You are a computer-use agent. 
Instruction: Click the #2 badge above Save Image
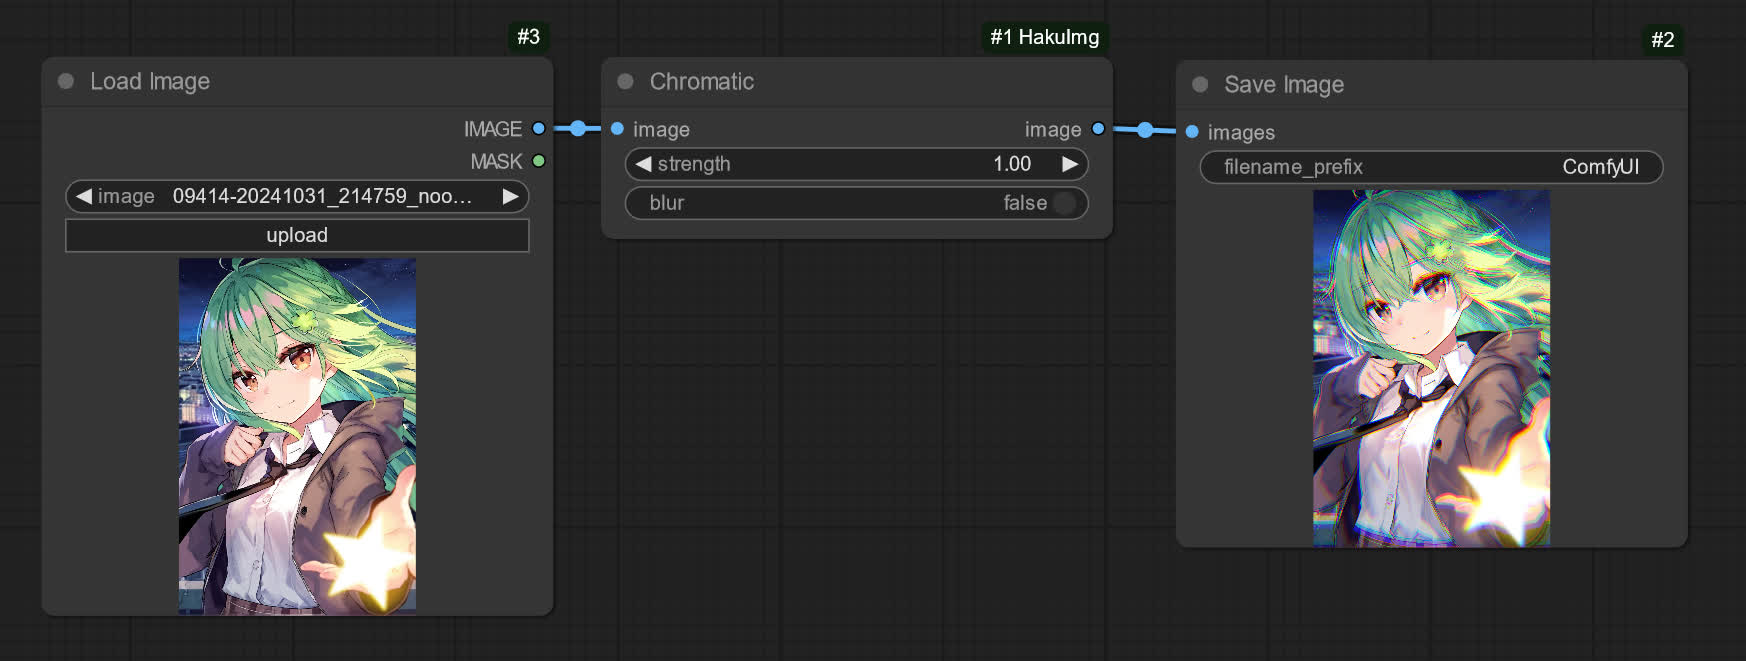pos(1662,39)
